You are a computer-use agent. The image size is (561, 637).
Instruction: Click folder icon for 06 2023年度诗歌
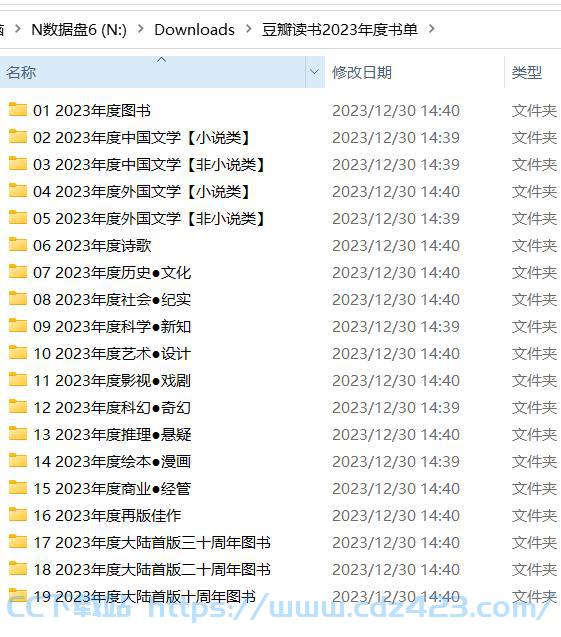tap(17, 245)
